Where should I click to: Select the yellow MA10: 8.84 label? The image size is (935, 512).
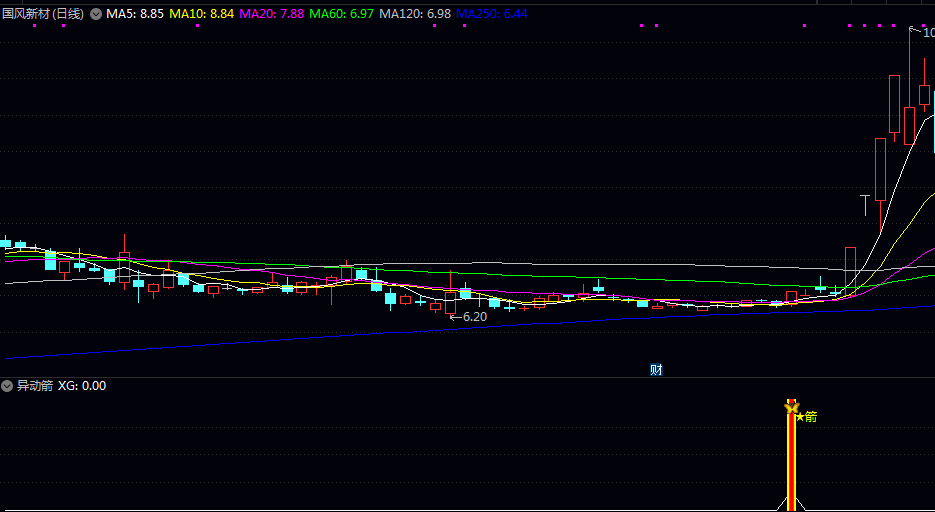[x=202, y=14]
